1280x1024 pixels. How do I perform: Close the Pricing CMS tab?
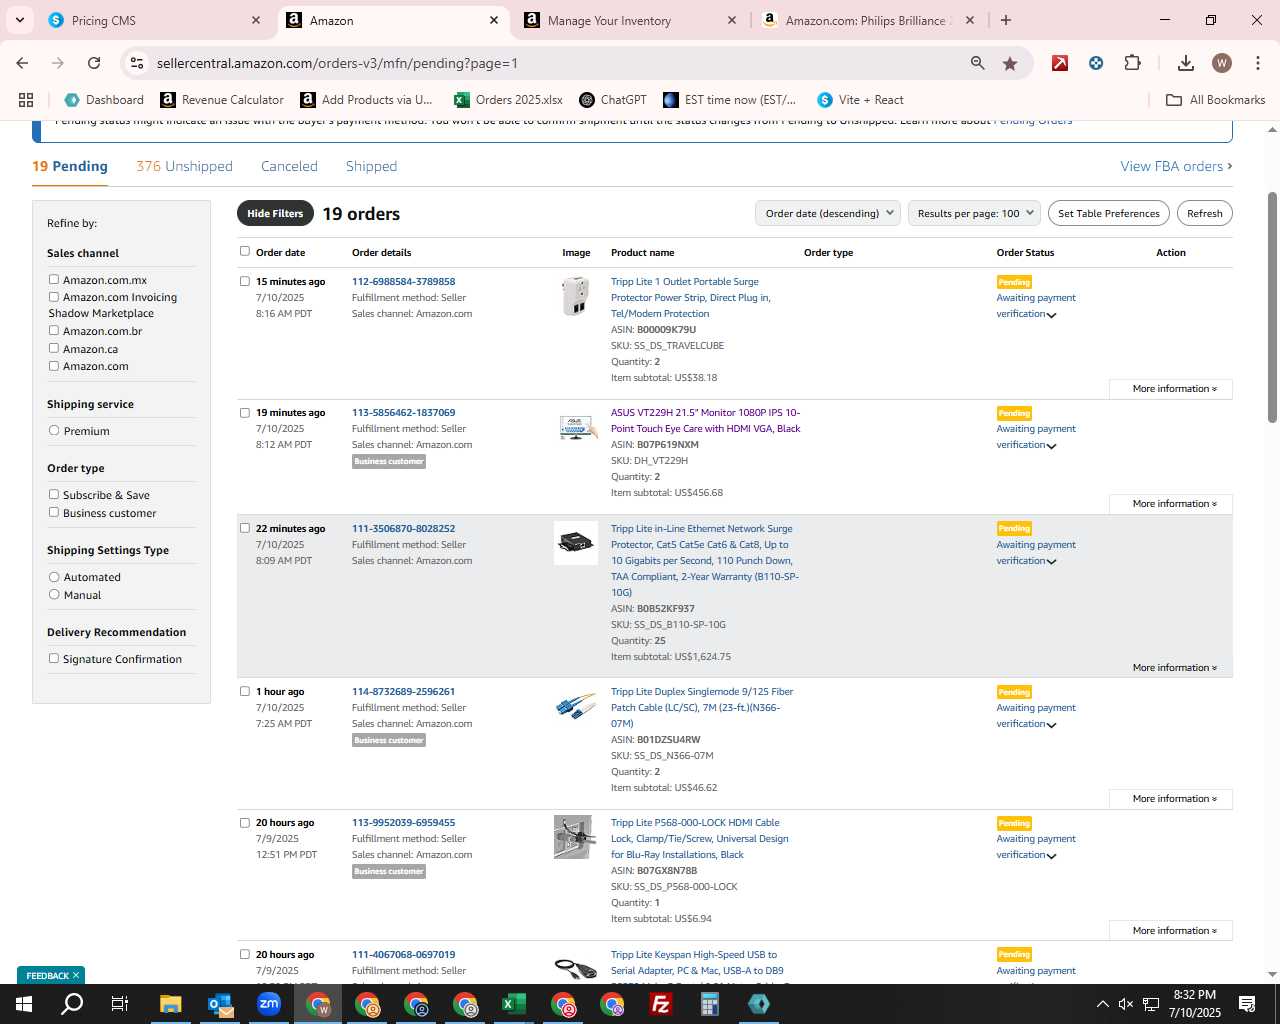point(256,20)
